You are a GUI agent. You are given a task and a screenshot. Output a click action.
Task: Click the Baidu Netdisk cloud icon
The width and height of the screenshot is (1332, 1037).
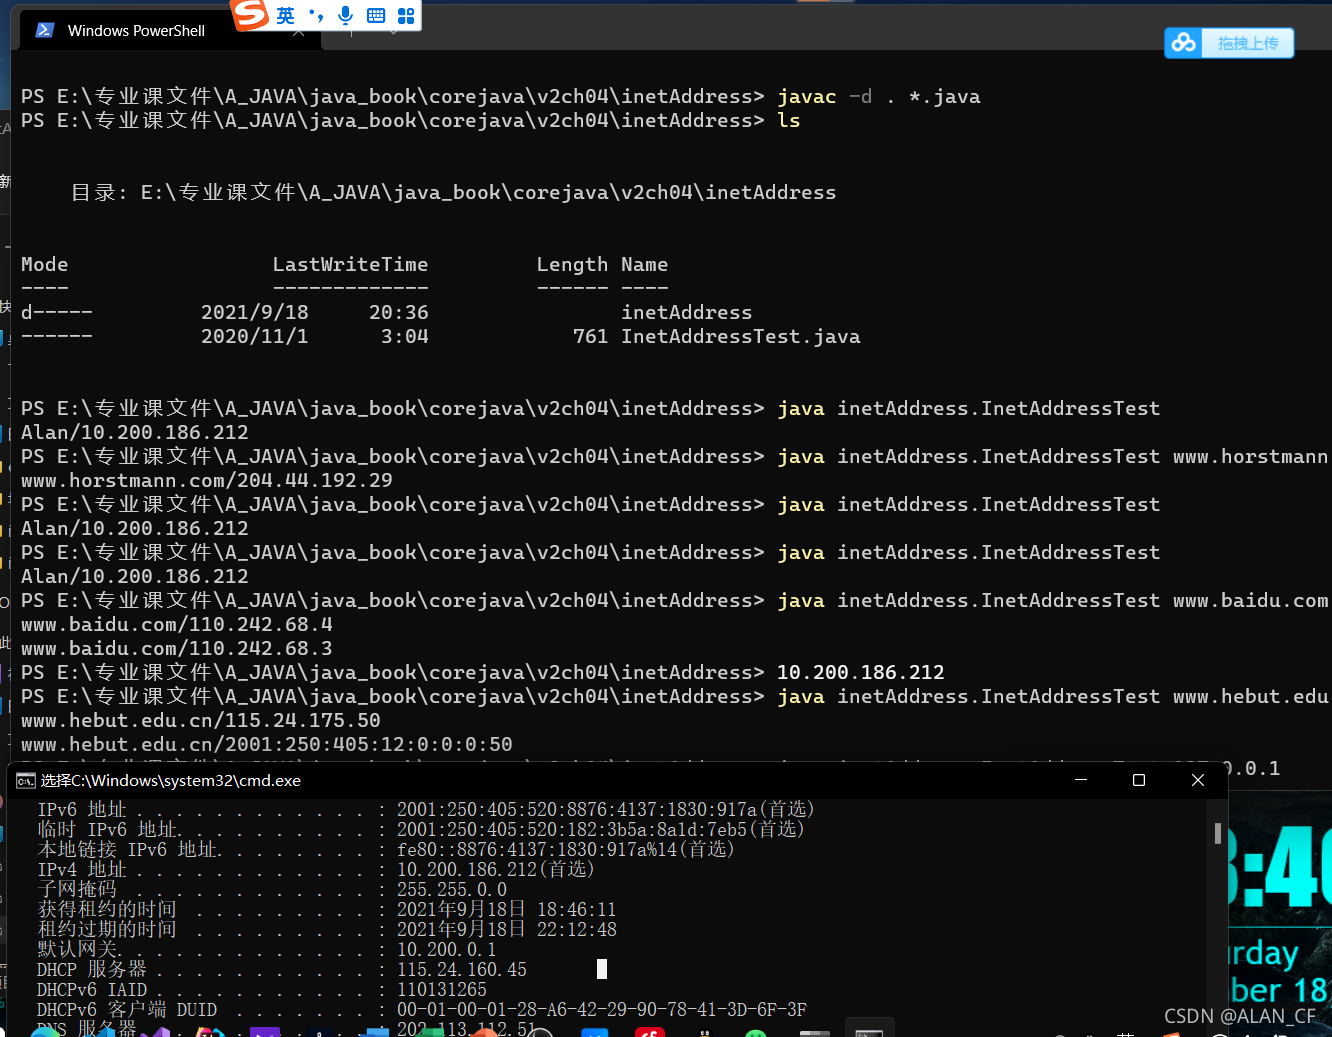(x=1184, y=43)
